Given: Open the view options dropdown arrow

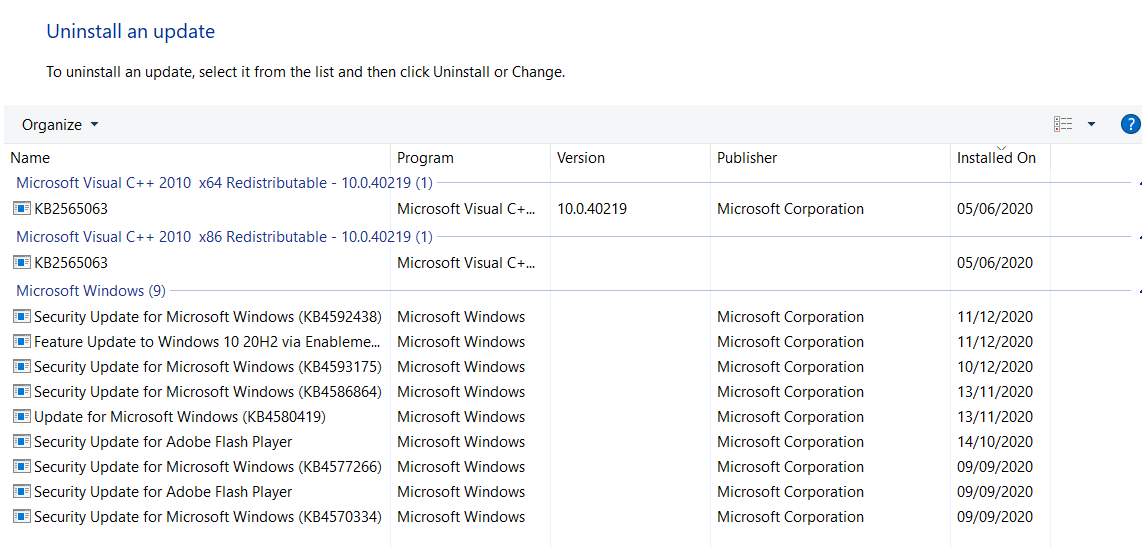Looking at the screenshot, I should coord(1091,124).
